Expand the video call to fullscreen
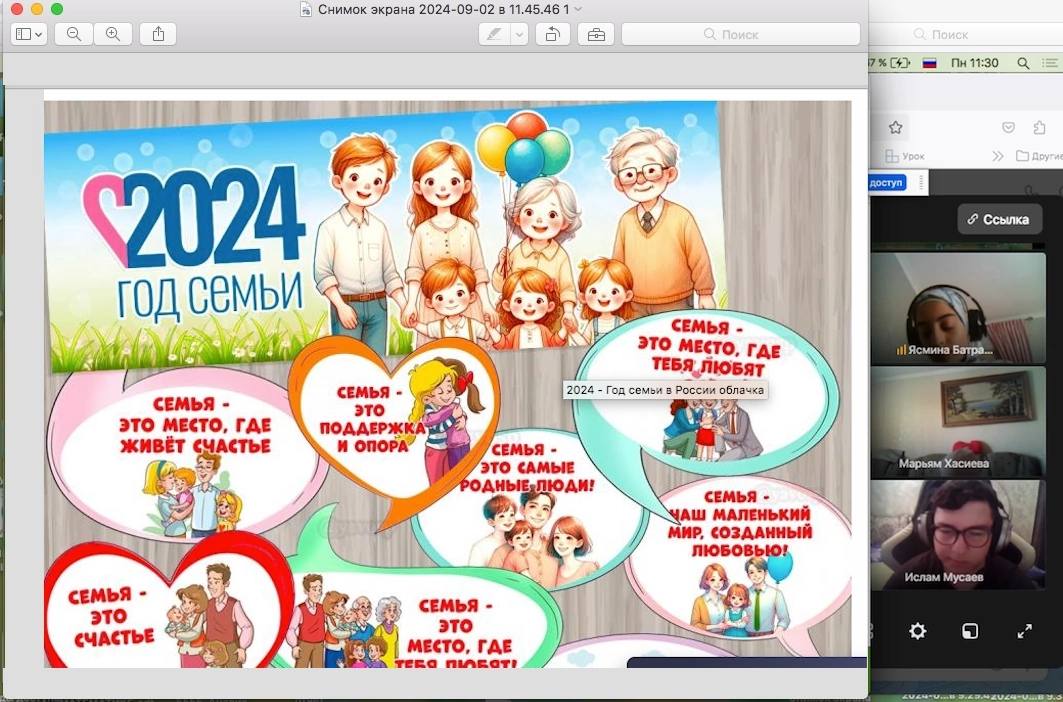1063x702 pixels. (x=1024, y=631)
